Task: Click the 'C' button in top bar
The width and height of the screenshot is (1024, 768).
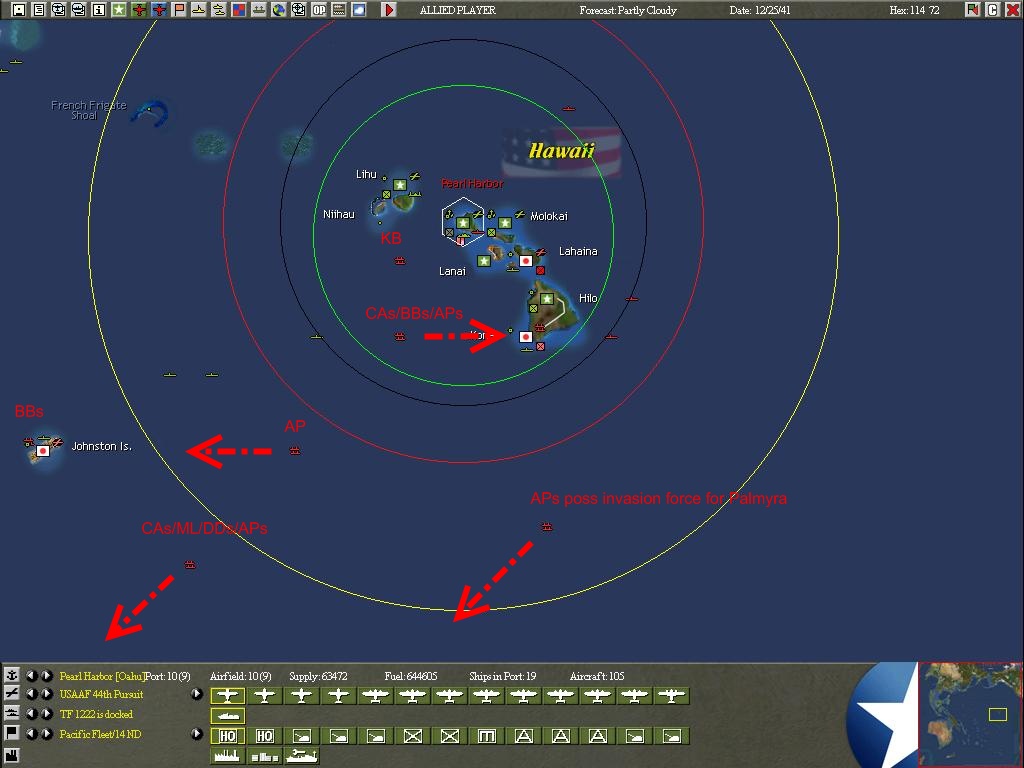Action: point(993,9)
